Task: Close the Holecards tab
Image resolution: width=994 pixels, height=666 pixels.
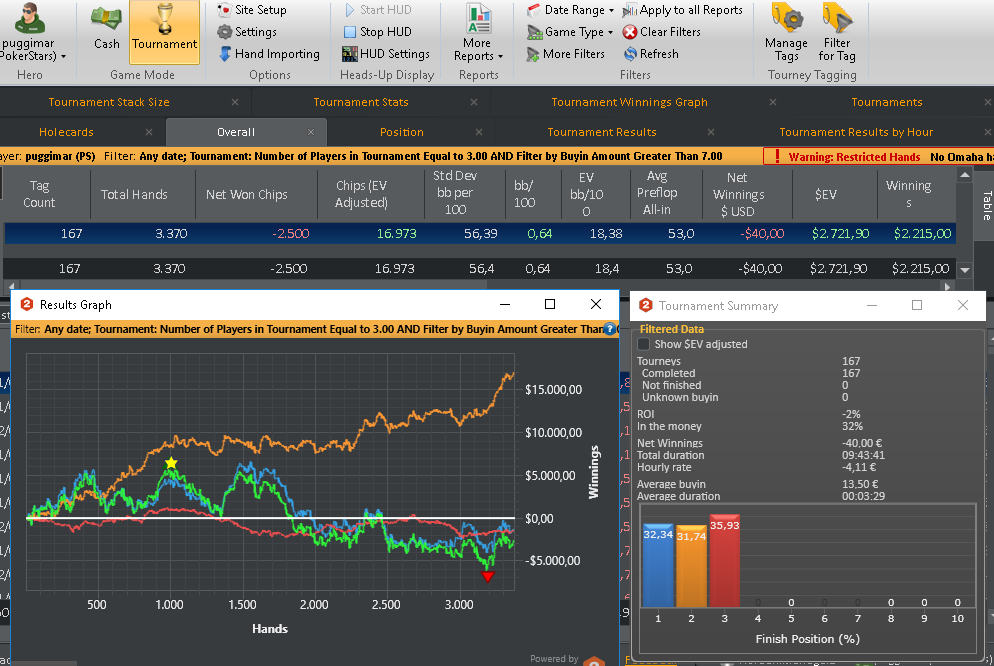Action: [148, 132]
